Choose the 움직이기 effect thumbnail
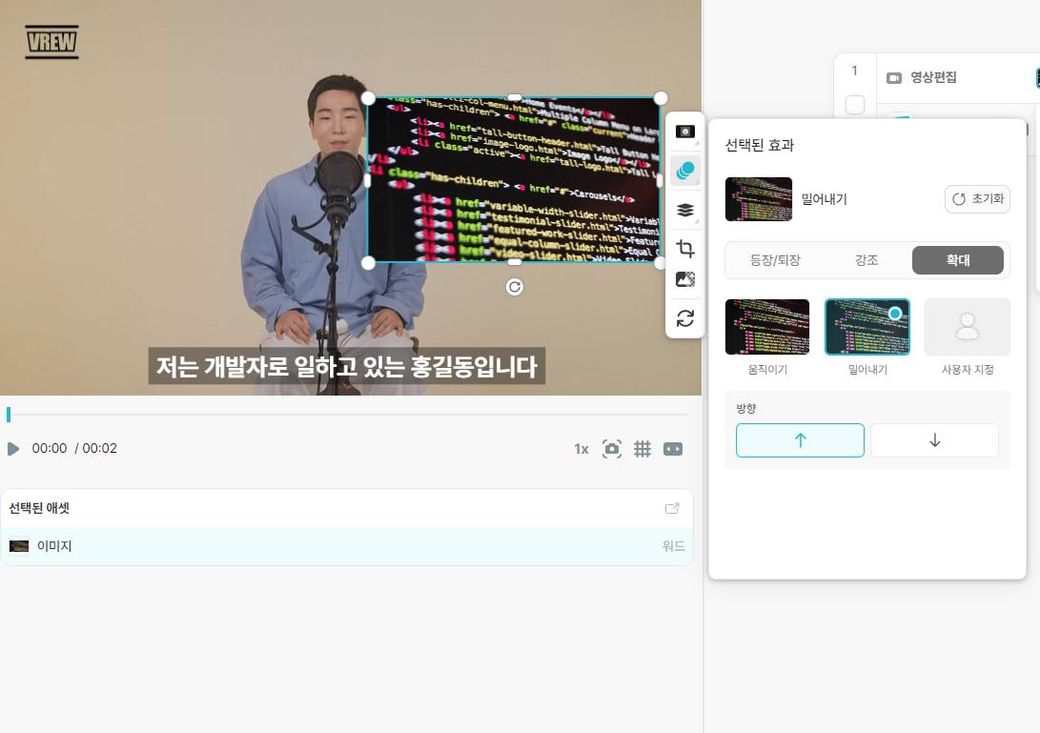Viewport: 1040px width, 733px height. click(767, 327)
